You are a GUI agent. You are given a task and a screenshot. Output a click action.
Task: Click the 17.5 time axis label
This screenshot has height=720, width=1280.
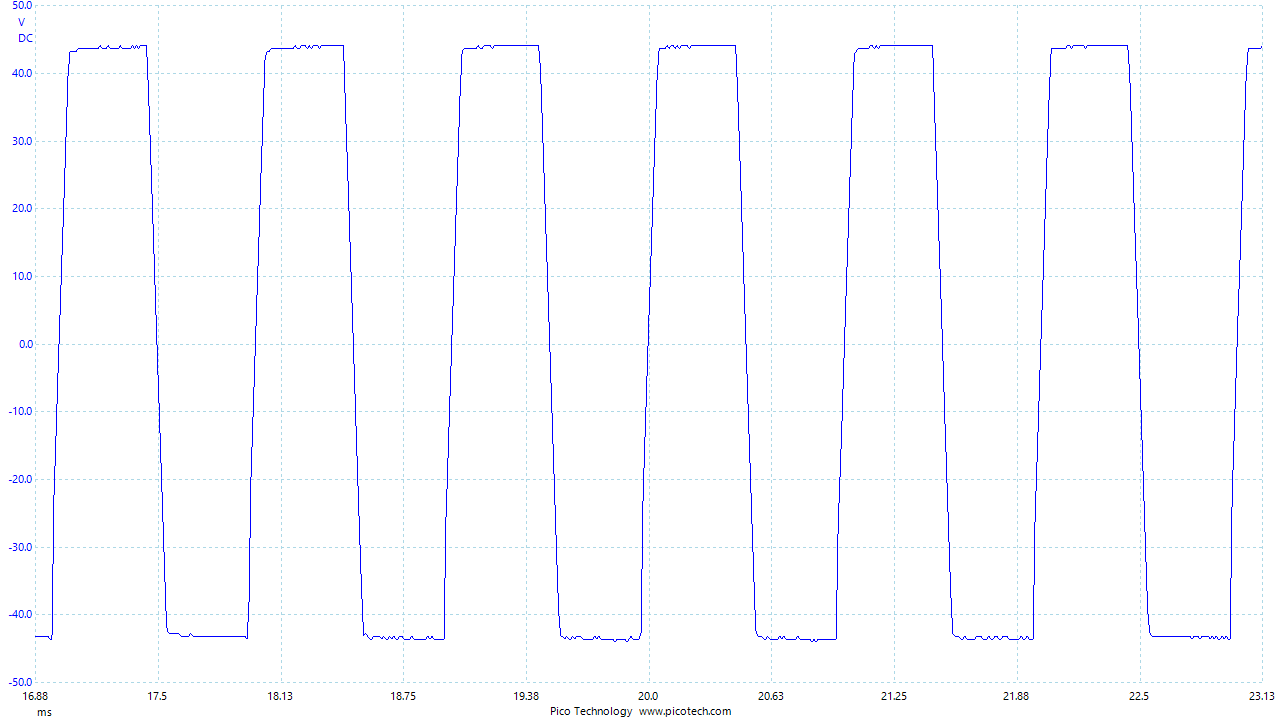(x=157, y=696)
